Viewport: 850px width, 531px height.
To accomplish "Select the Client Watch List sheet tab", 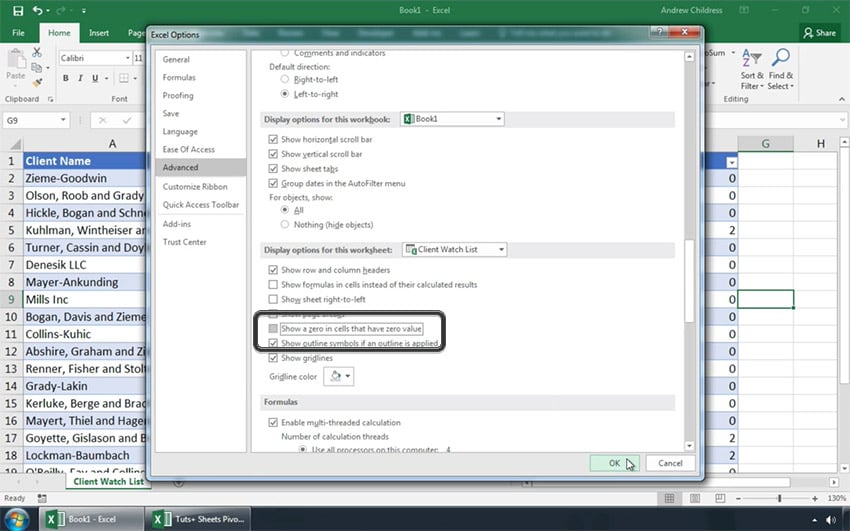I will (x=108, y=481).
